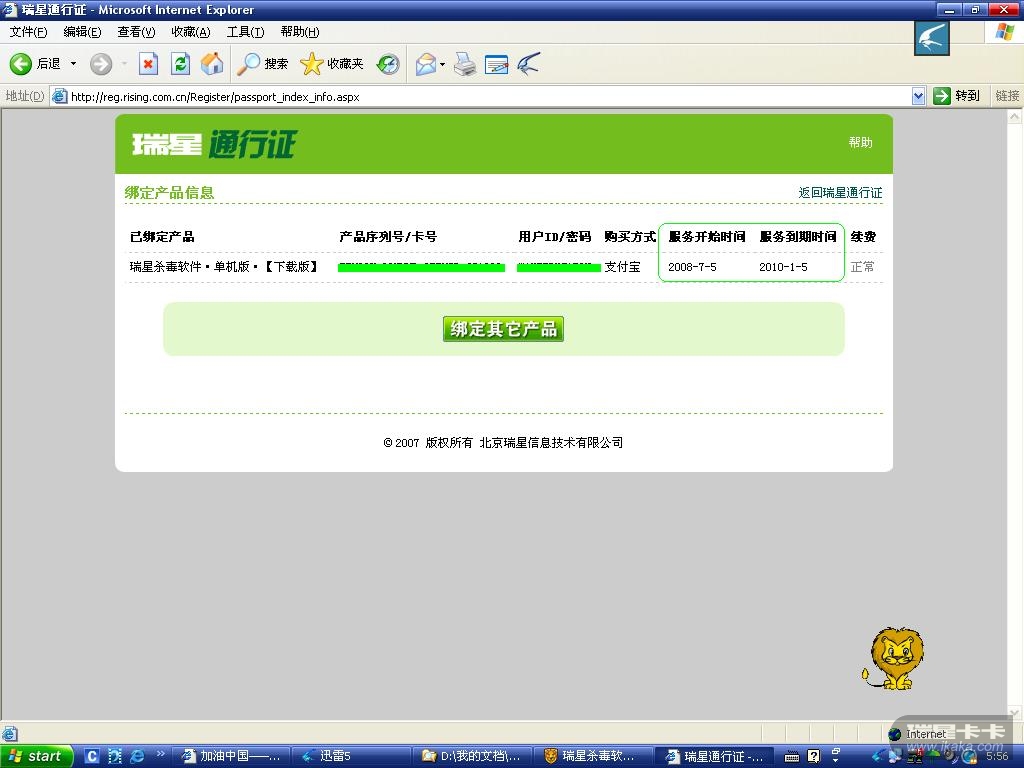This screenshot has height=768, width=1024.
Task: Open 加油中国 taskbar window
Action: 232,756
